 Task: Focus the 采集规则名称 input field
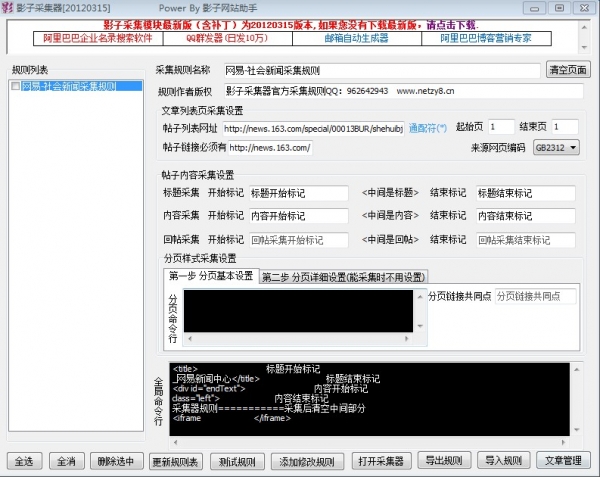point(382,70)
